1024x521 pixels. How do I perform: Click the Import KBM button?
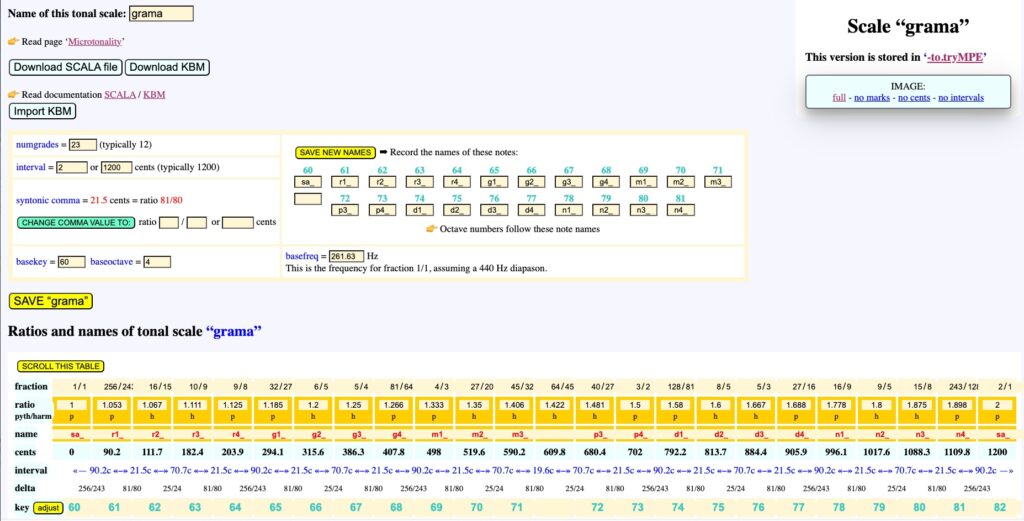click(x=42, y=111)
